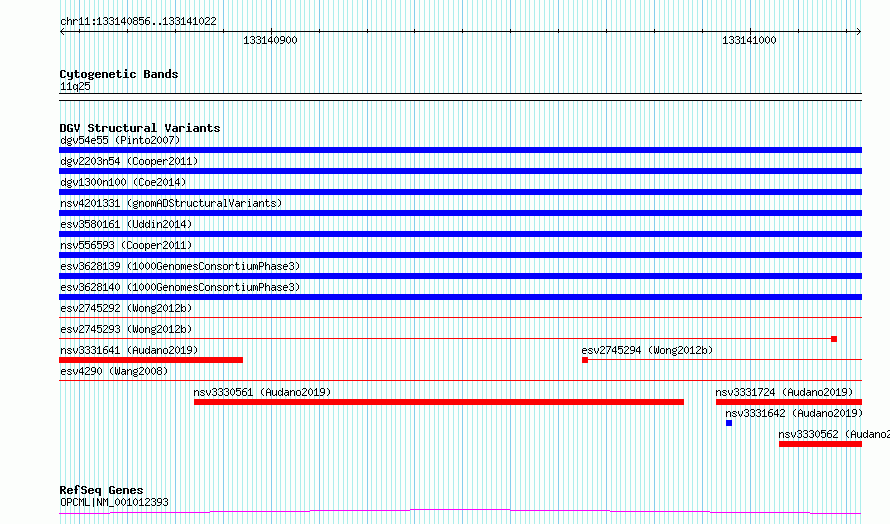
Task: Click the left arrow of the ruler
Action: point(62,32)
